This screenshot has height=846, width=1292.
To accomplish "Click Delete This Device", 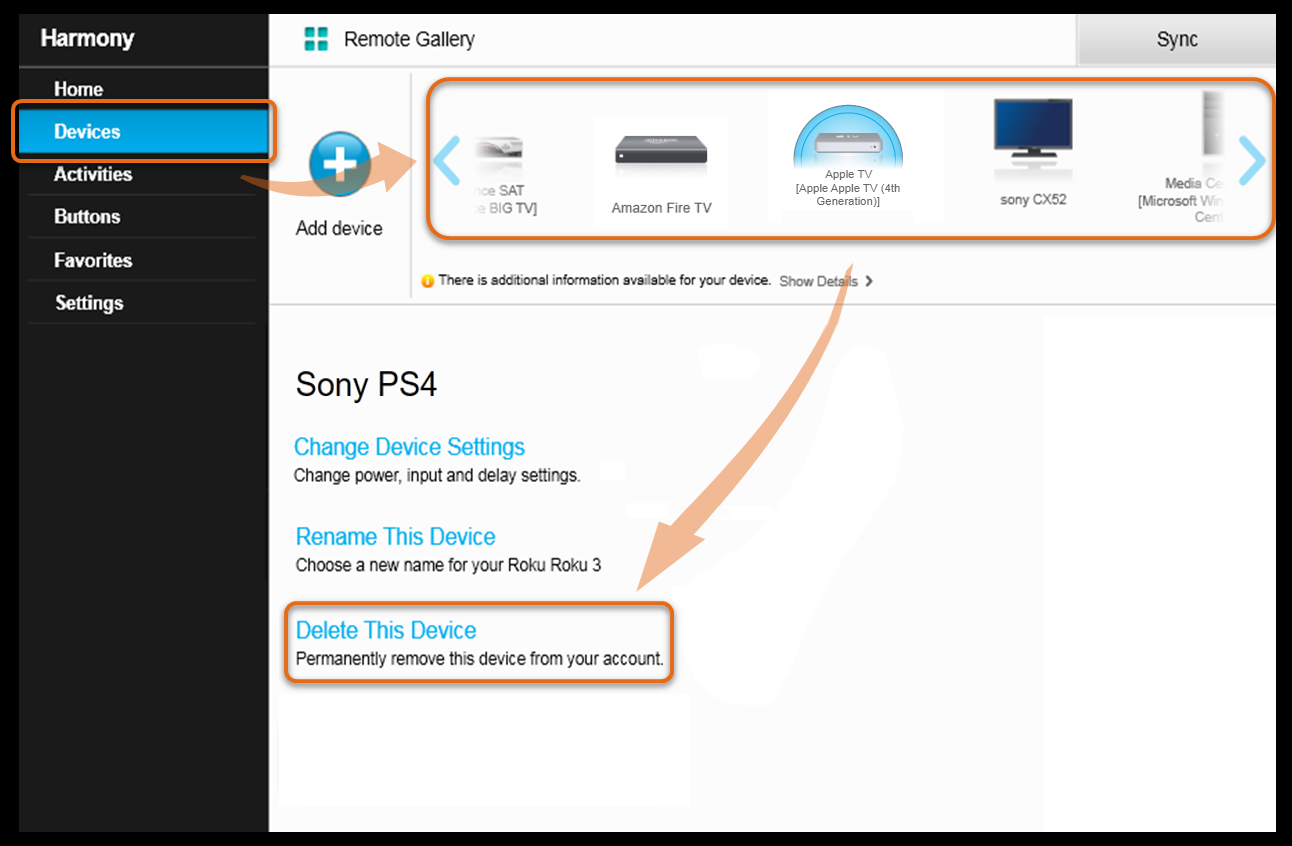I will click(386, 630).
